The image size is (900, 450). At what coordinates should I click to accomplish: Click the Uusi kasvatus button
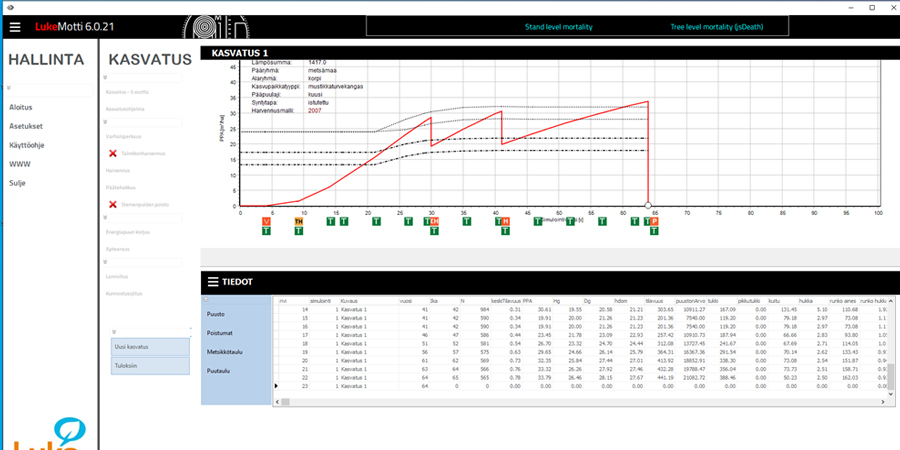point(149,346)
